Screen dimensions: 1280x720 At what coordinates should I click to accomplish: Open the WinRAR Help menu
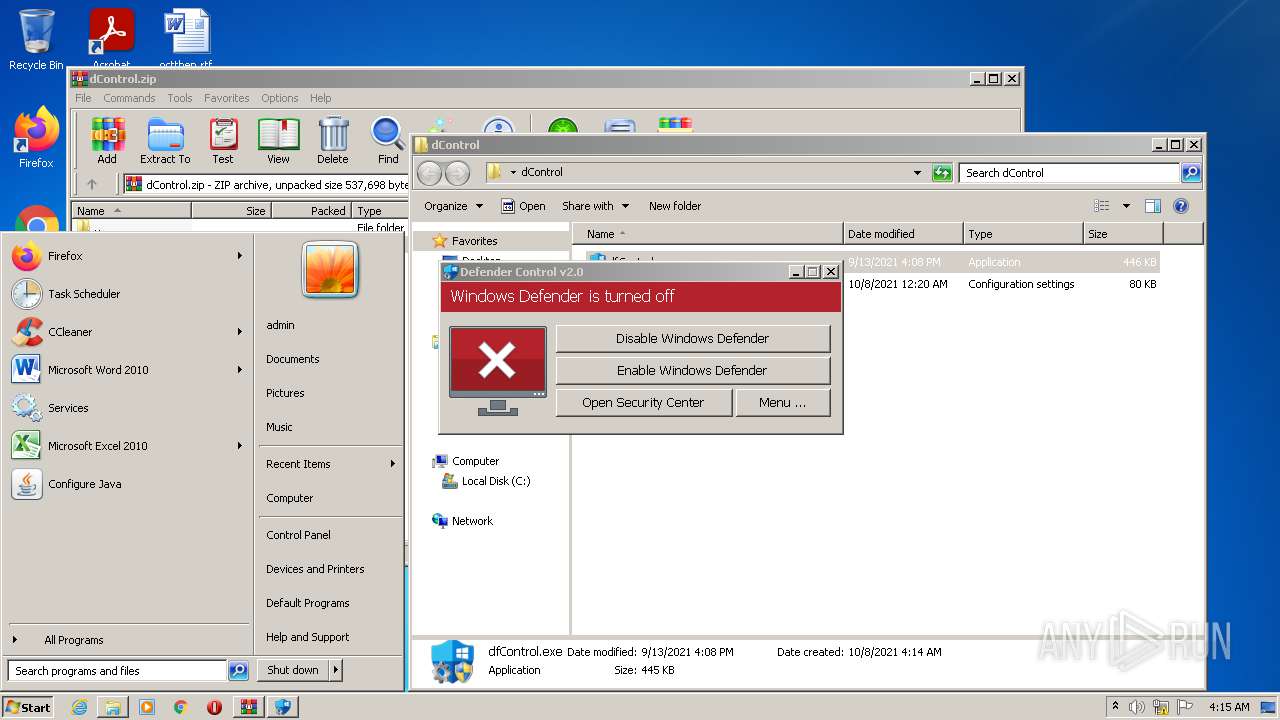click(x=320, y=98)
